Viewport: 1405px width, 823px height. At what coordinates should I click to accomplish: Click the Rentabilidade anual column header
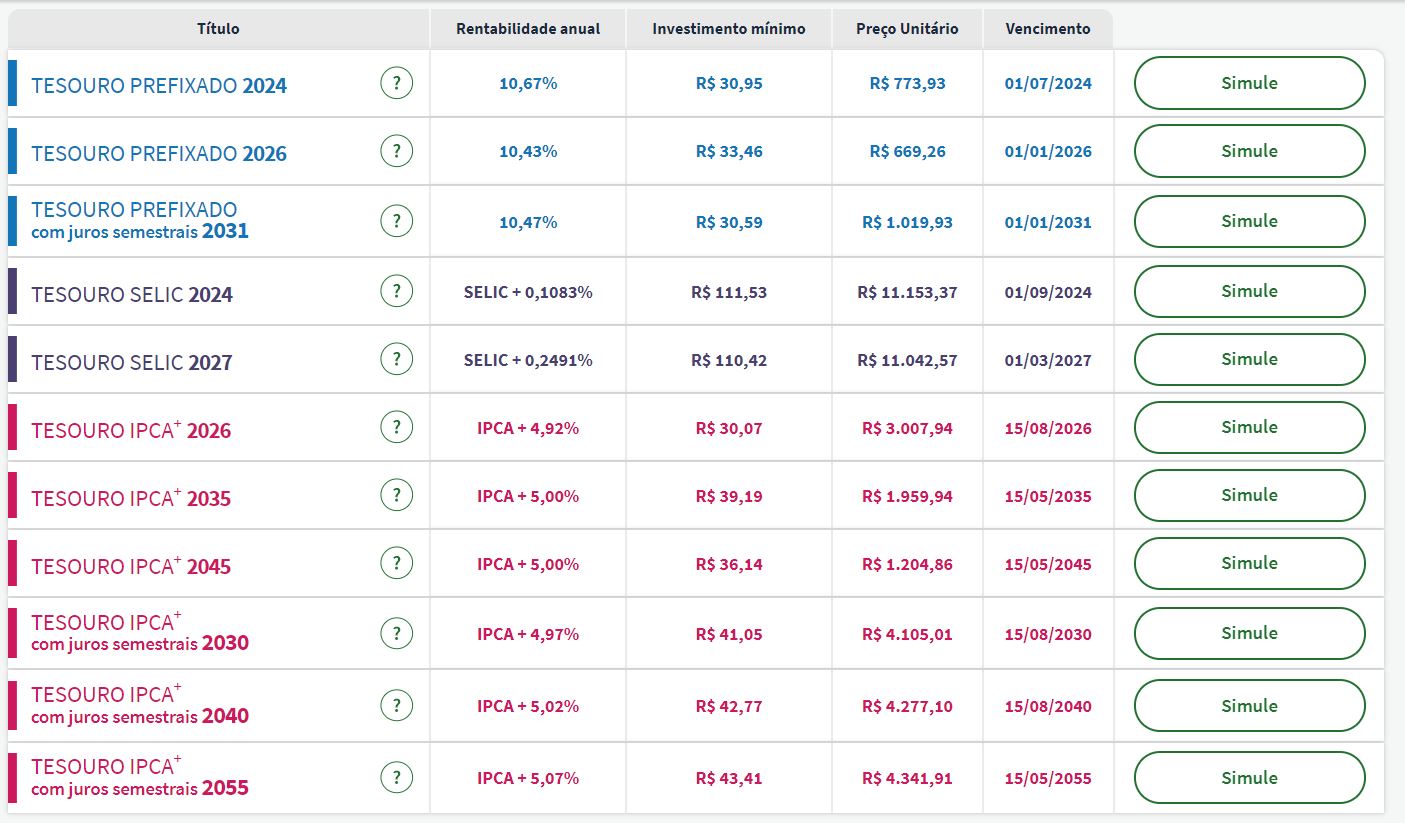(528, 29)
